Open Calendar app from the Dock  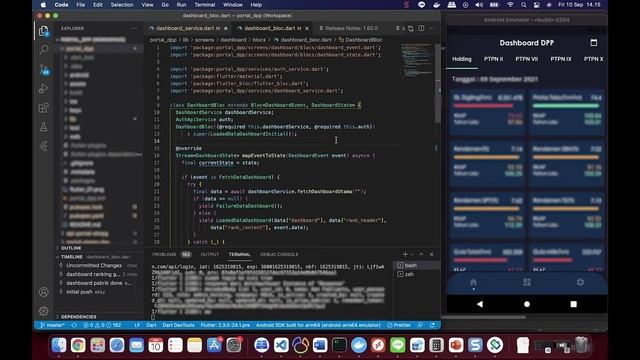point(156,345)
